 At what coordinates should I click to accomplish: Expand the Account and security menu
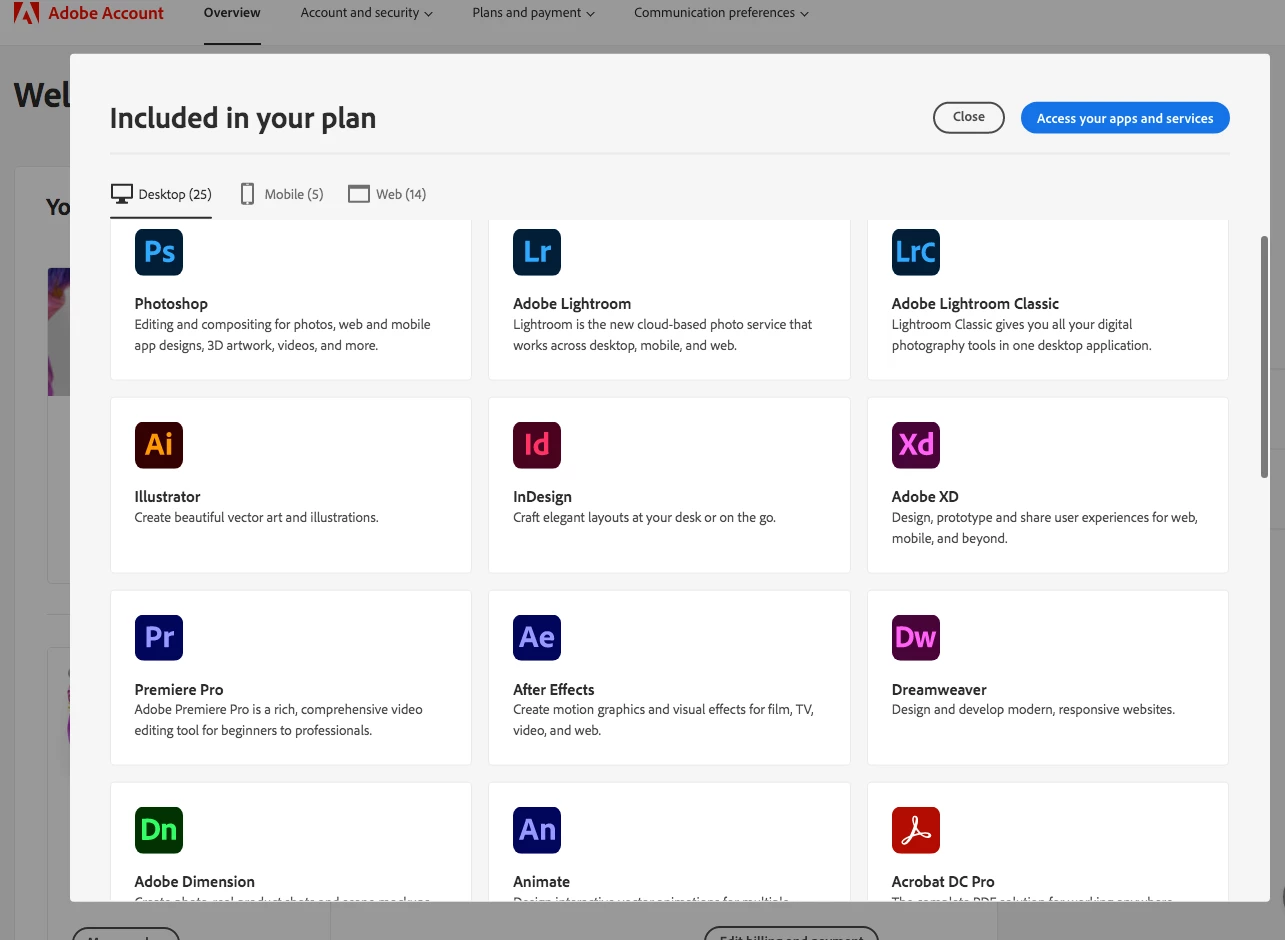tap(367, 13)
